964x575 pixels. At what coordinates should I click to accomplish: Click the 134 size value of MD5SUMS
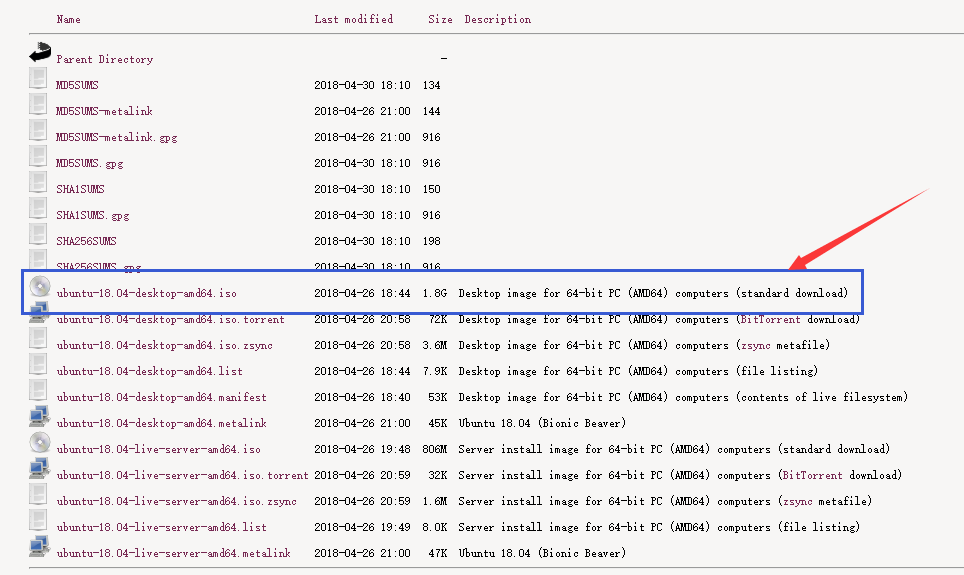point(432,85)
